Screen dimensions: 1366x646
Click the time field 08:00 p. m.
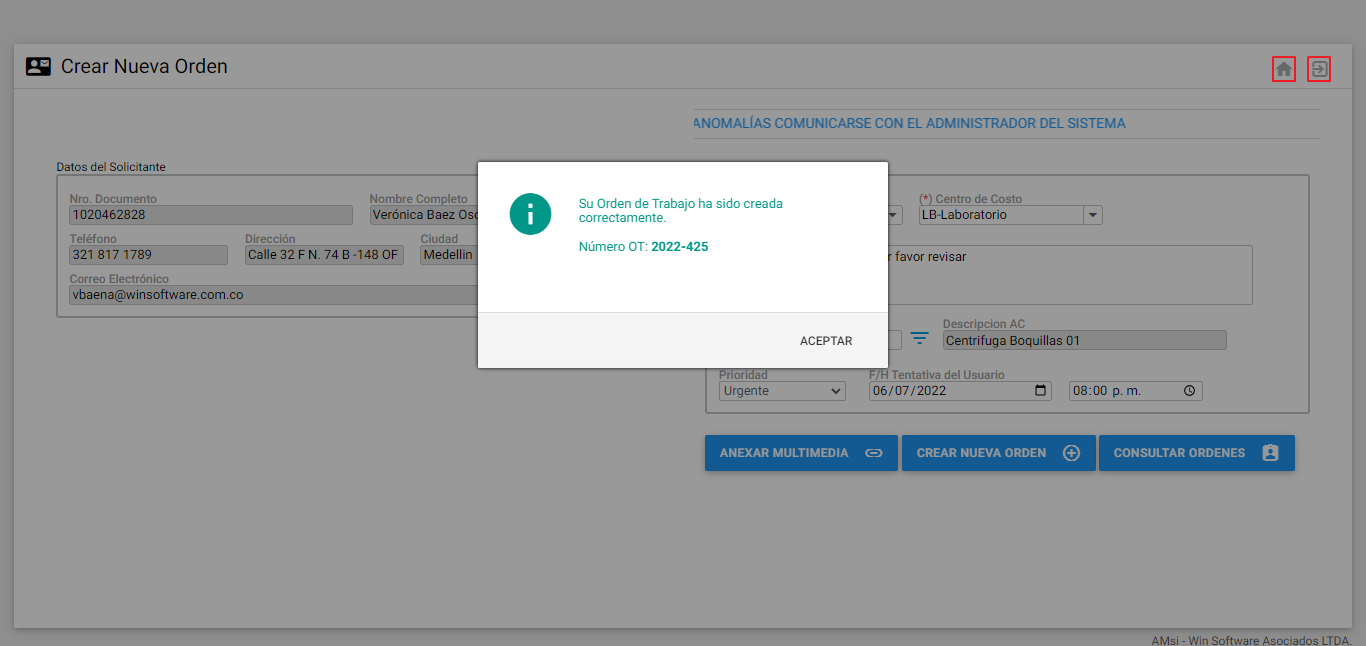[x=1136, y=391]
